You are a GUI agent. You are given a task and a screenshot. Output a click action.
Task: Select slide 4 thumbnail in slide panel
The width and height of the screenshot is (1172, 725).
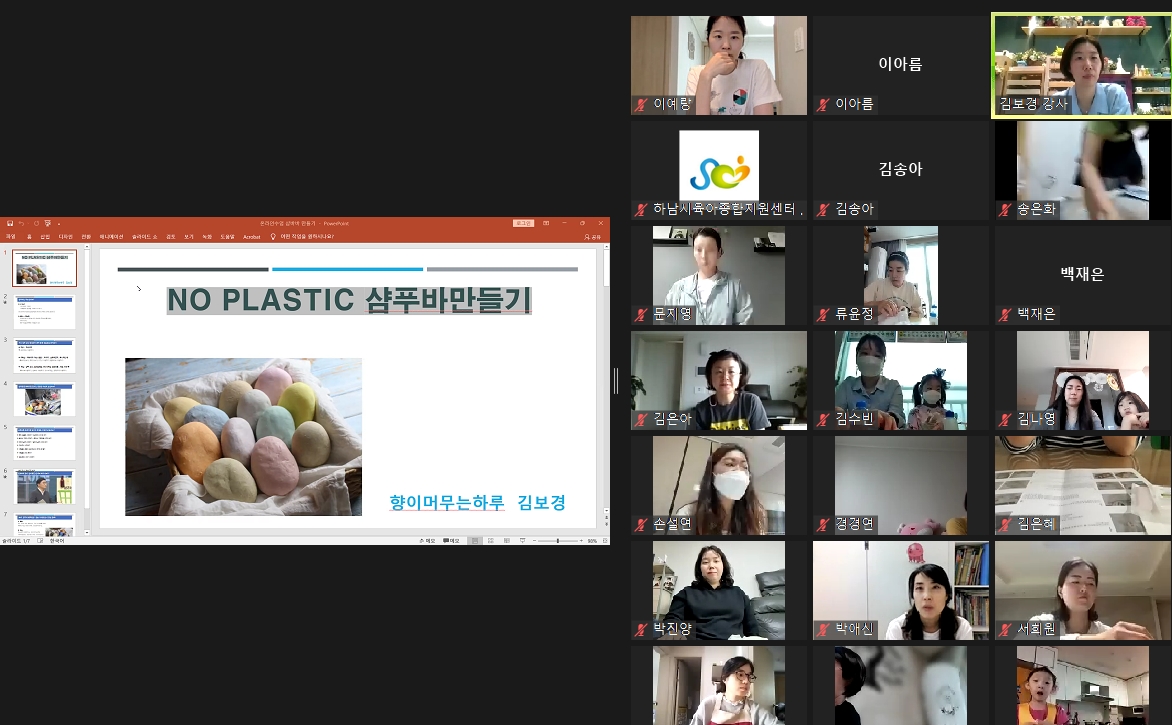click(44, 400)
